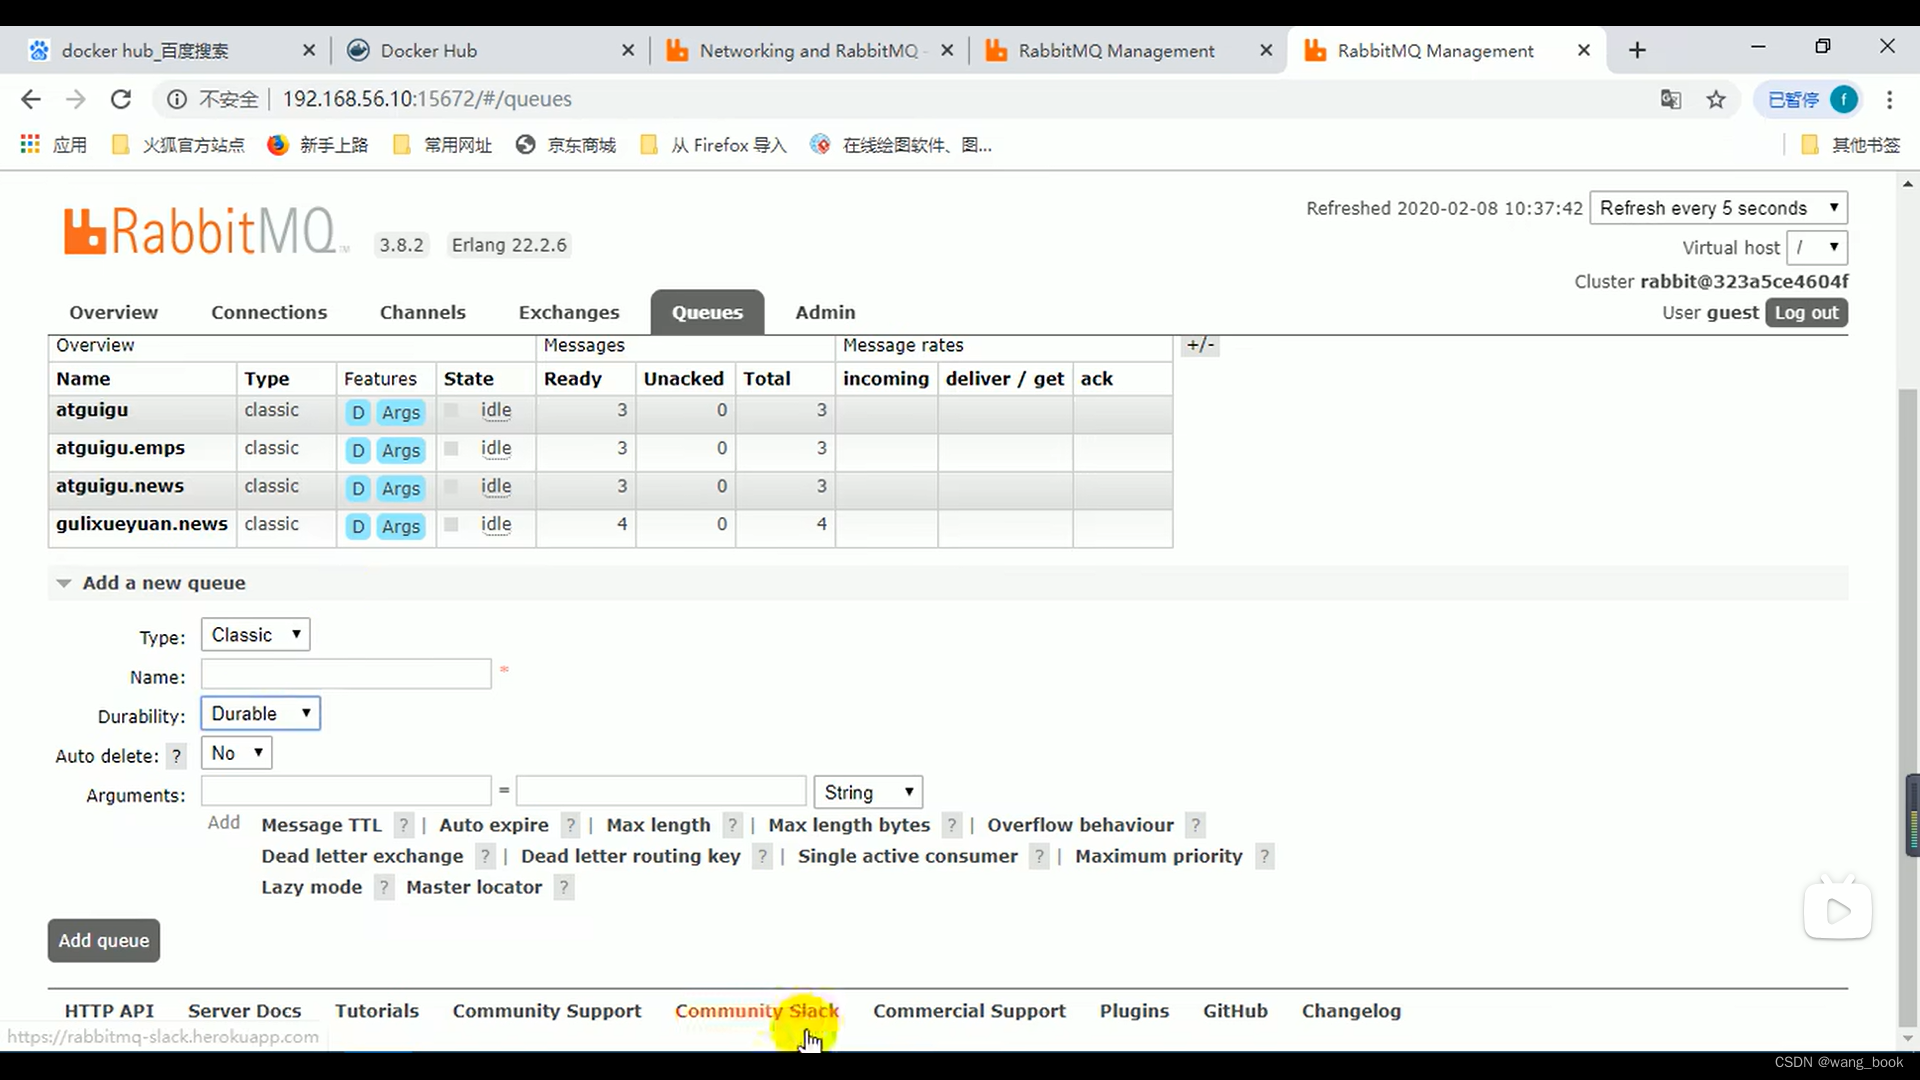This screenshot has width=1920, height=1080.
Task: Open the Connections tab
Action: [x=269, y=312]
